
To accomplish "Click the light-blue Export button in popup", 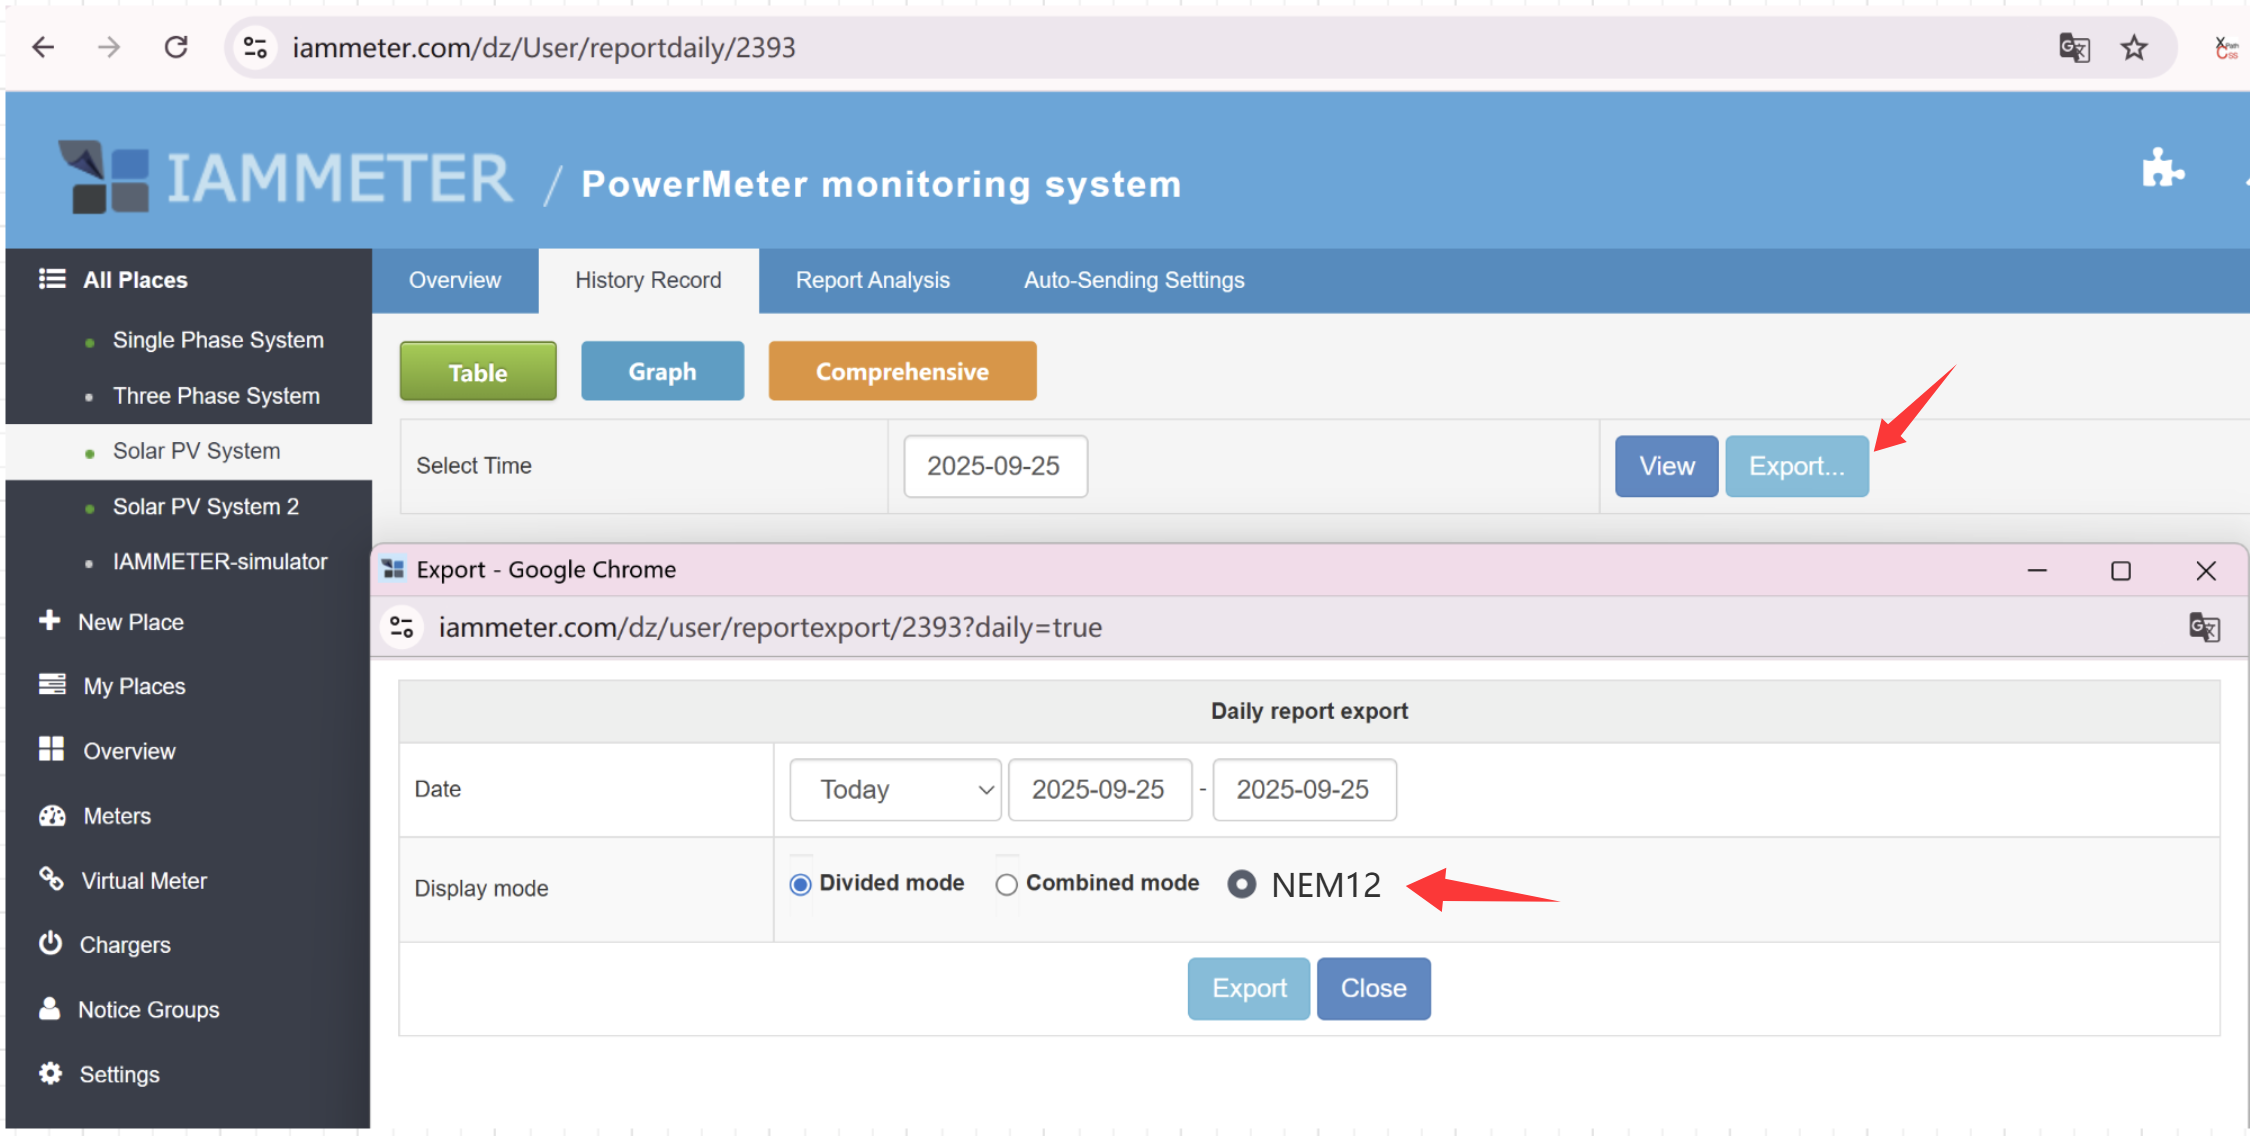I will (1248, 989).
